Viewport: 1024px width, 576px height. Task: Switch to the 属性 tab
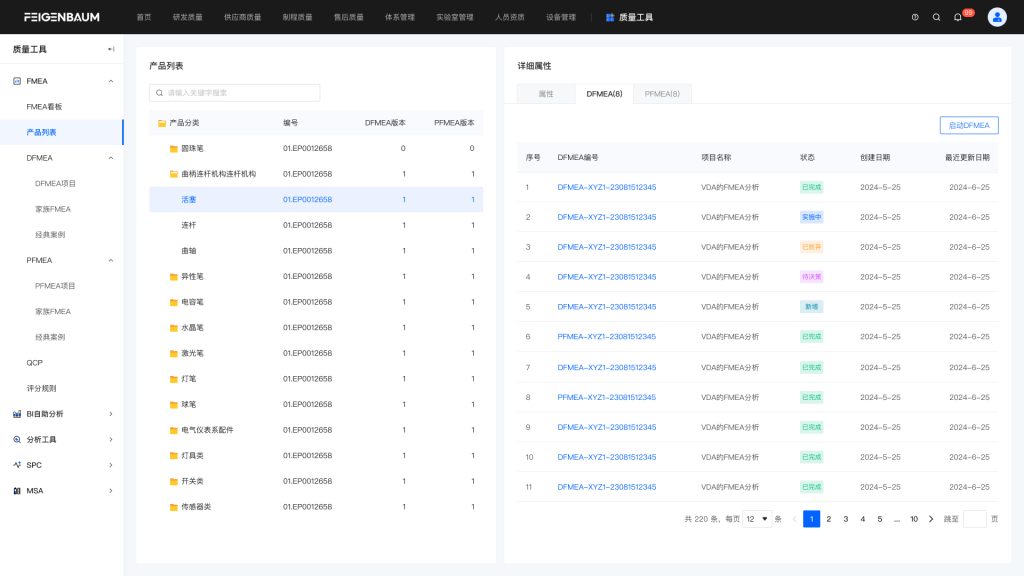(546, 94)
